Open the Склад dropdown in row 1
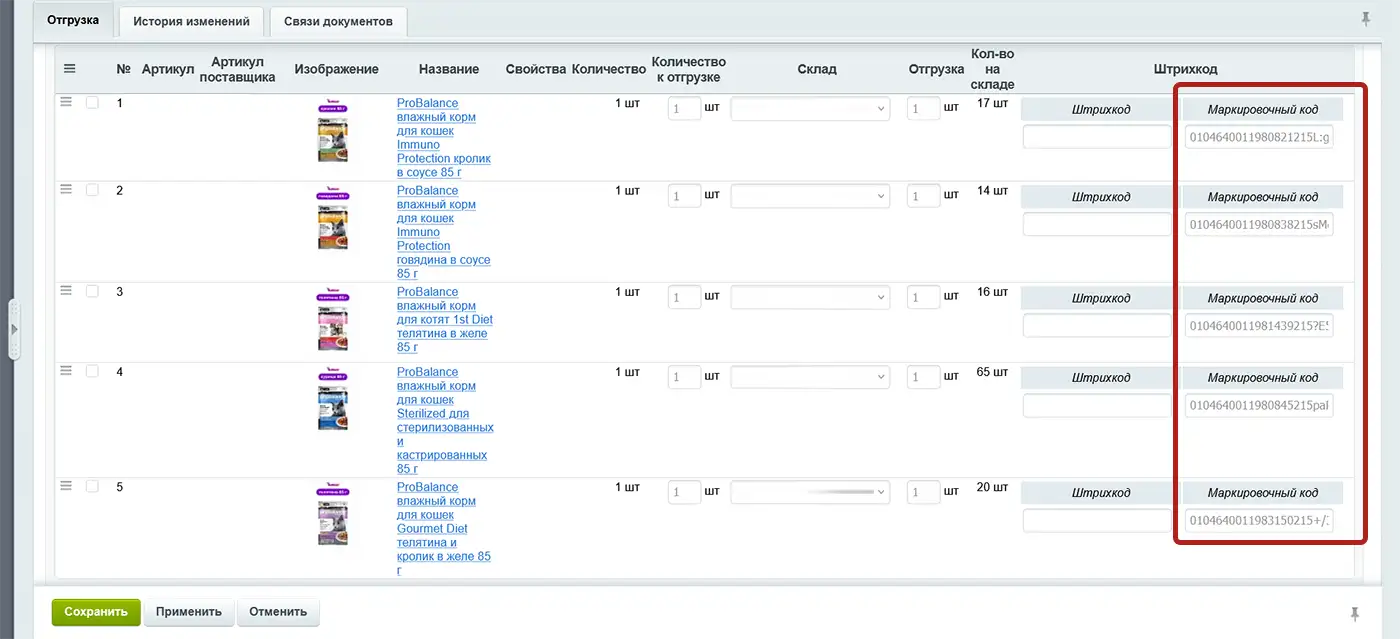Screen dimensions: 1400x639 pyautogui.click(x=810, y=108)
